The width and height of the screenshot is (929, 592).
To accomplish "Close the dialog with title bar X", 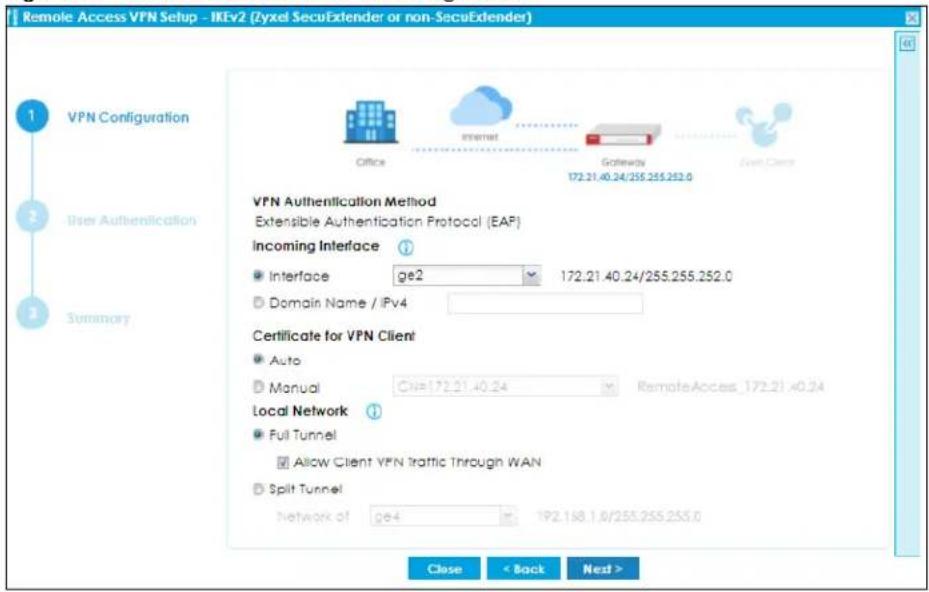I will pos(913,18).
